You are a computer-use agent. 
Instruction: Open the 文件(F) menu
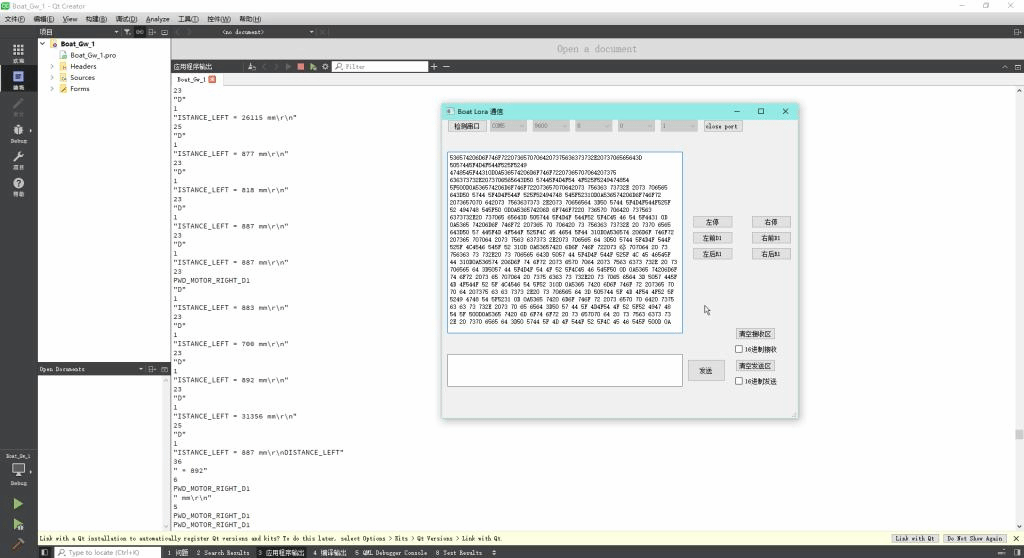pyautogui.click(x=14, y=19)
